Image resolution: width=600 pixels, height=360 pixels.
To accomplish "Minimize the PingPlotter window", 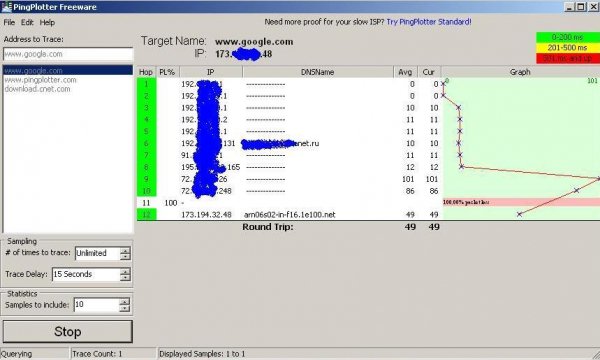I will 569,7.
